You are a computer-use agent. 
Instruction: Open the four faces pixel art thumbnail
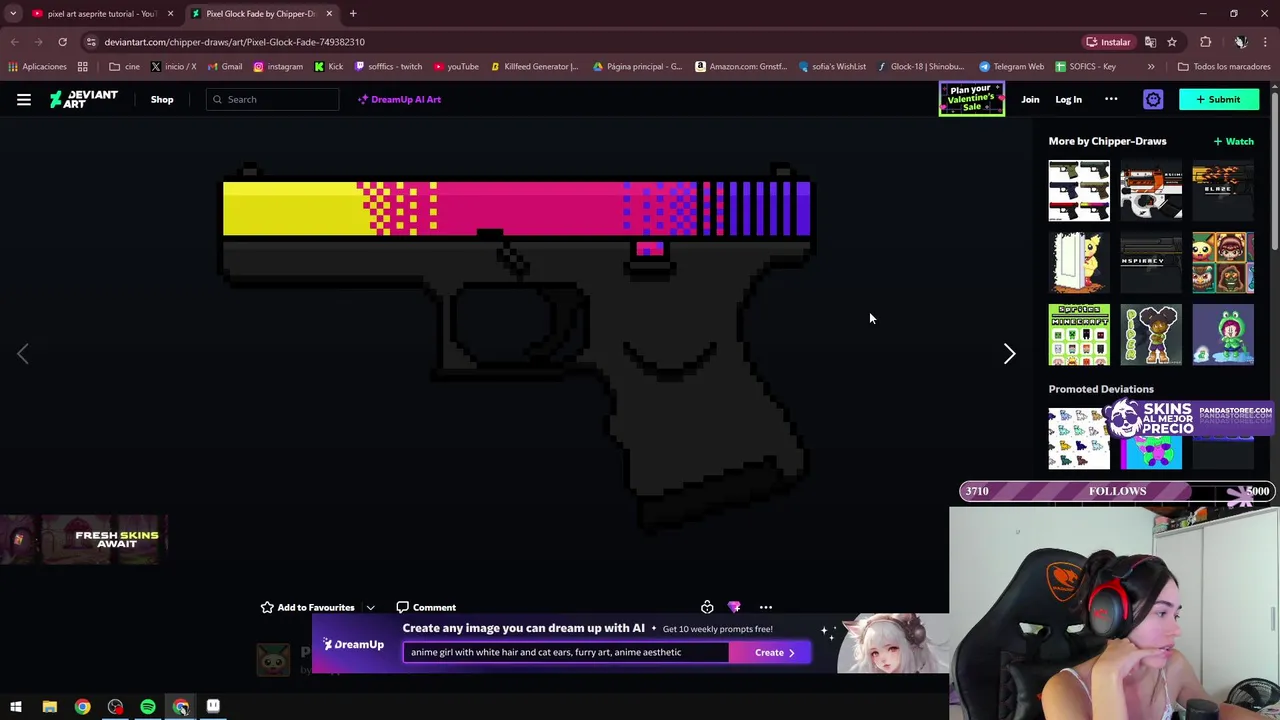click(x=1223, y=263)
